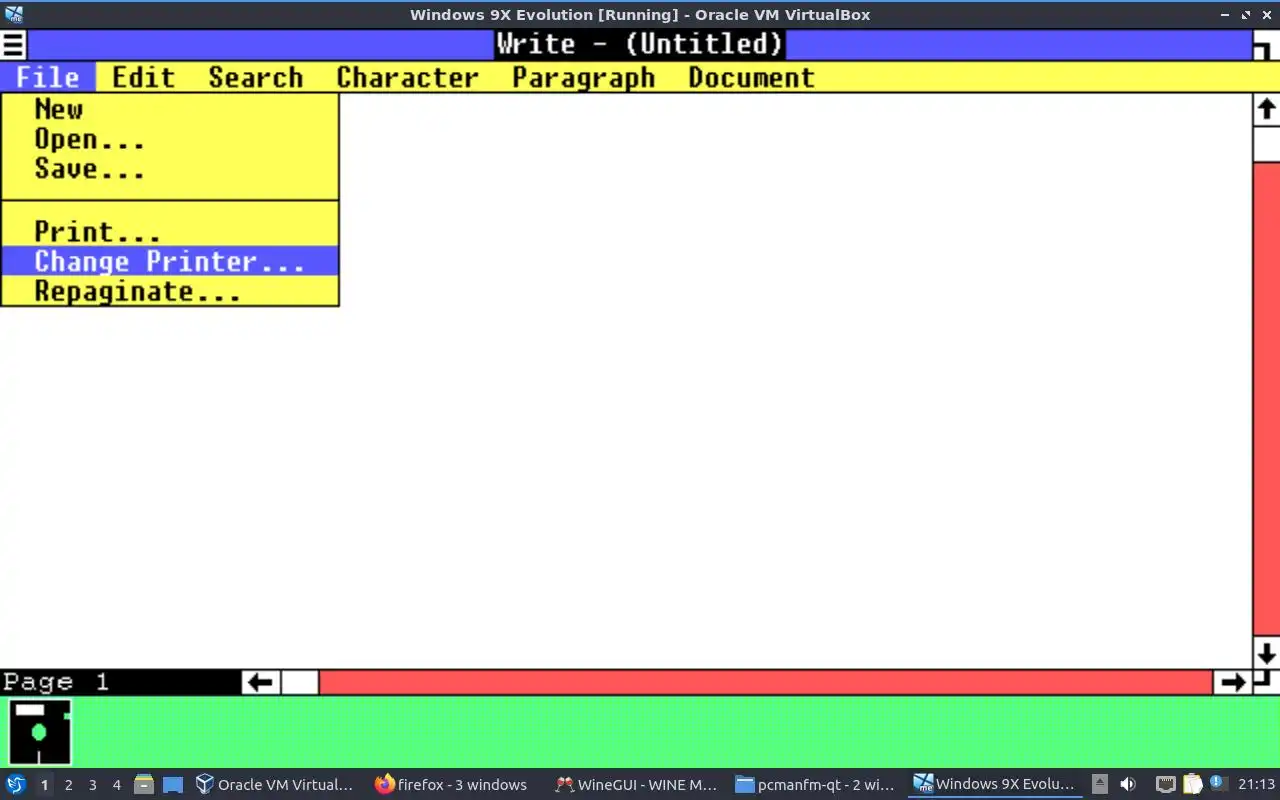Click the horizontal scrollbar right arrow
Image resolution: width=1280 pixels, height=800 pixels.
(1233, 682)
